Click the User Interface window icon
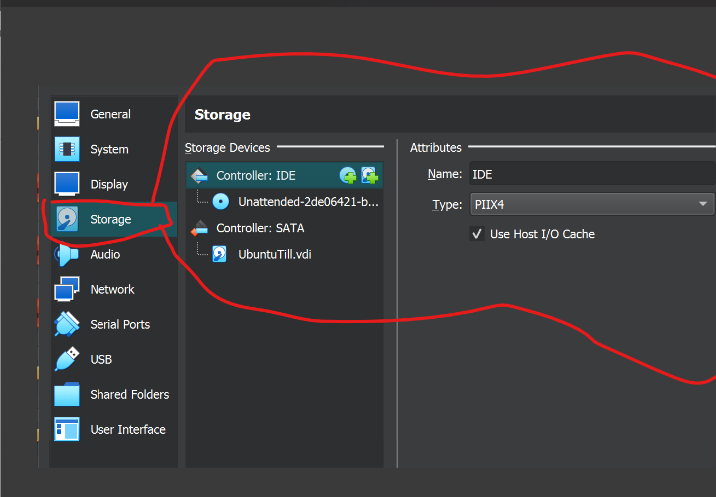The width and height of the screenshot is (716, 497). tap(67, 429)
